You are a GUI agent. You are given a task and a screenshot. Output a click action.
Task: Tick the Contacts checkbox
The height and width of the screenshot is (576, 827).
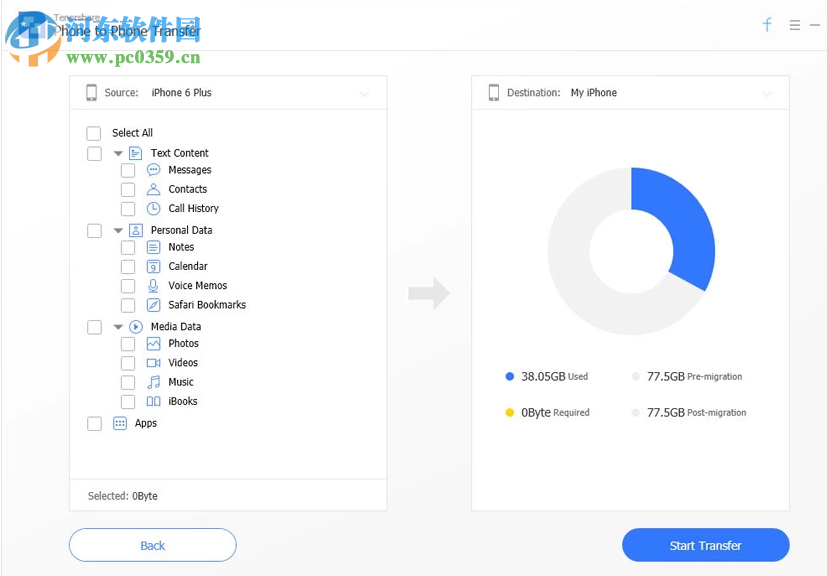[x=128, y=189]
